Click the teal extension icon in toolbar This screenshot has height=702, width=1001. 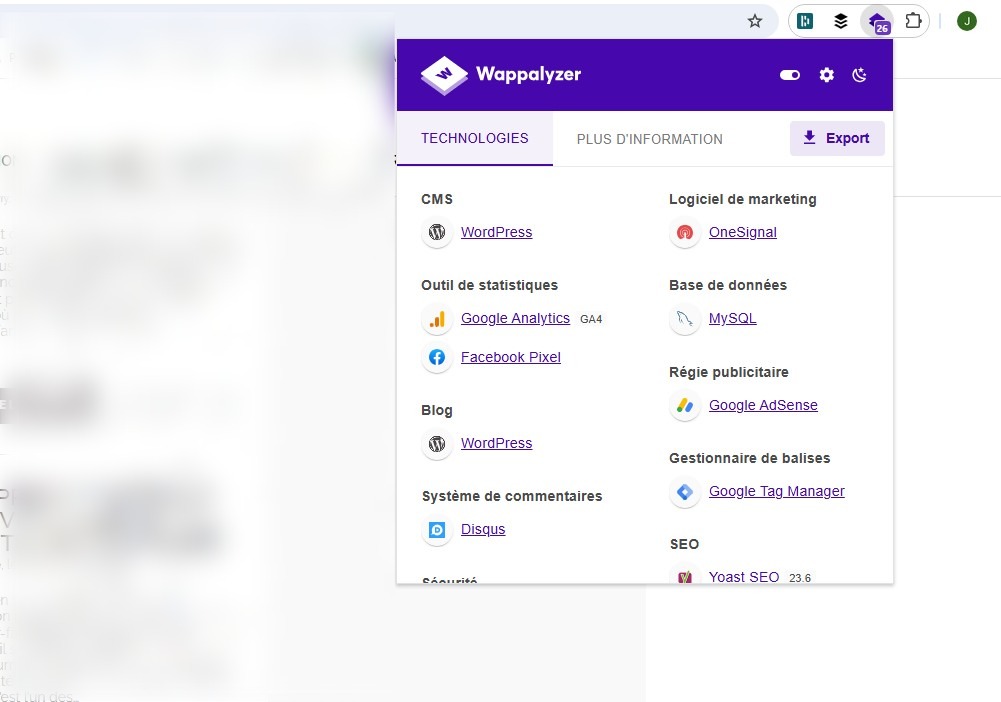click(806, 21)
